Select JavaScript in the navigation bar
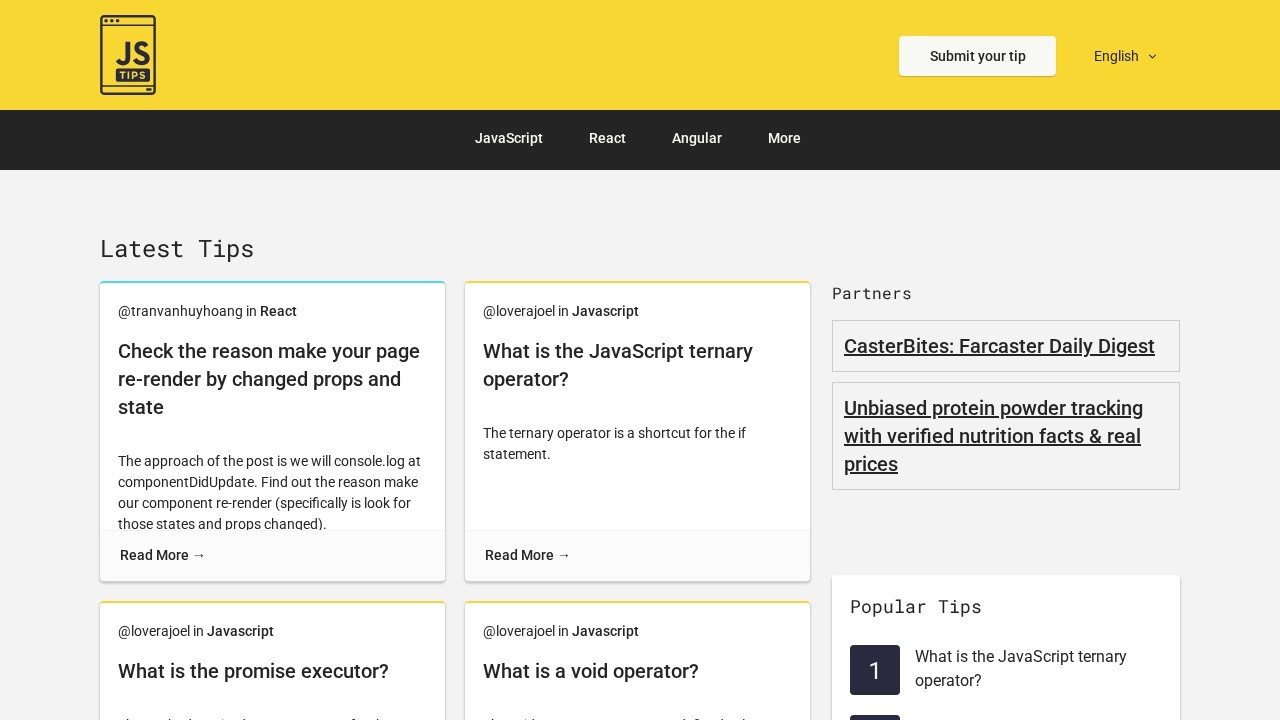This screenshot has width=1280, height=720. (x=508, y=139)
